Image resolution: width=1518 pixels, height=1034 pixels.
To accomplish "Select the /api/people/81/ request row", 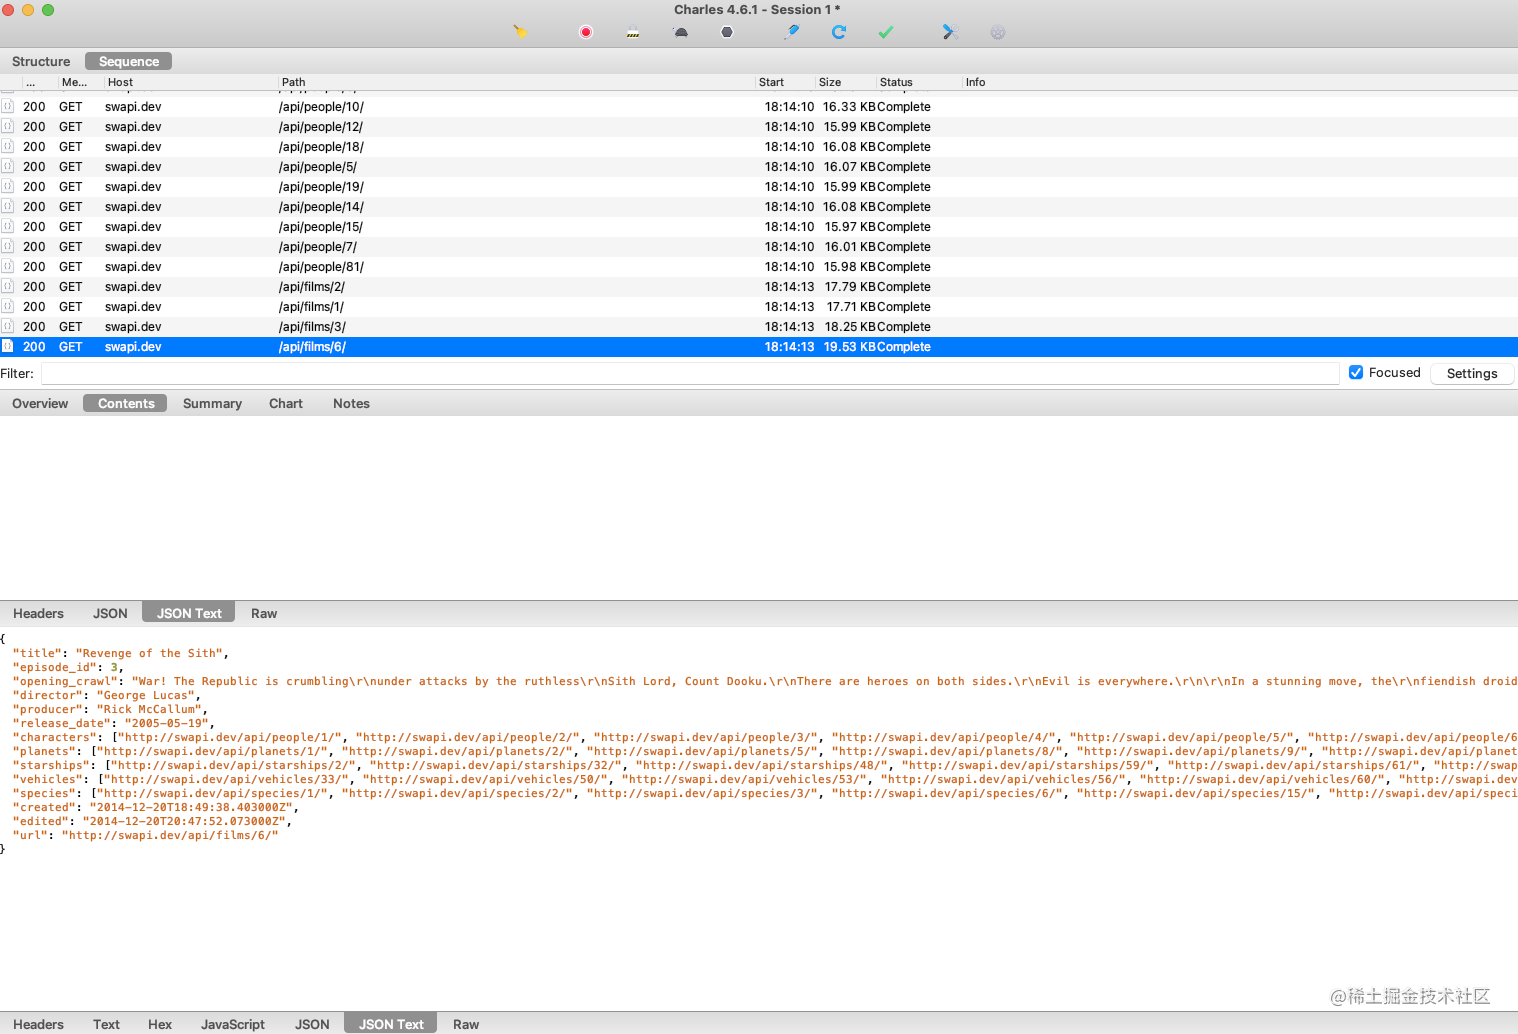I will click(759, 266).
